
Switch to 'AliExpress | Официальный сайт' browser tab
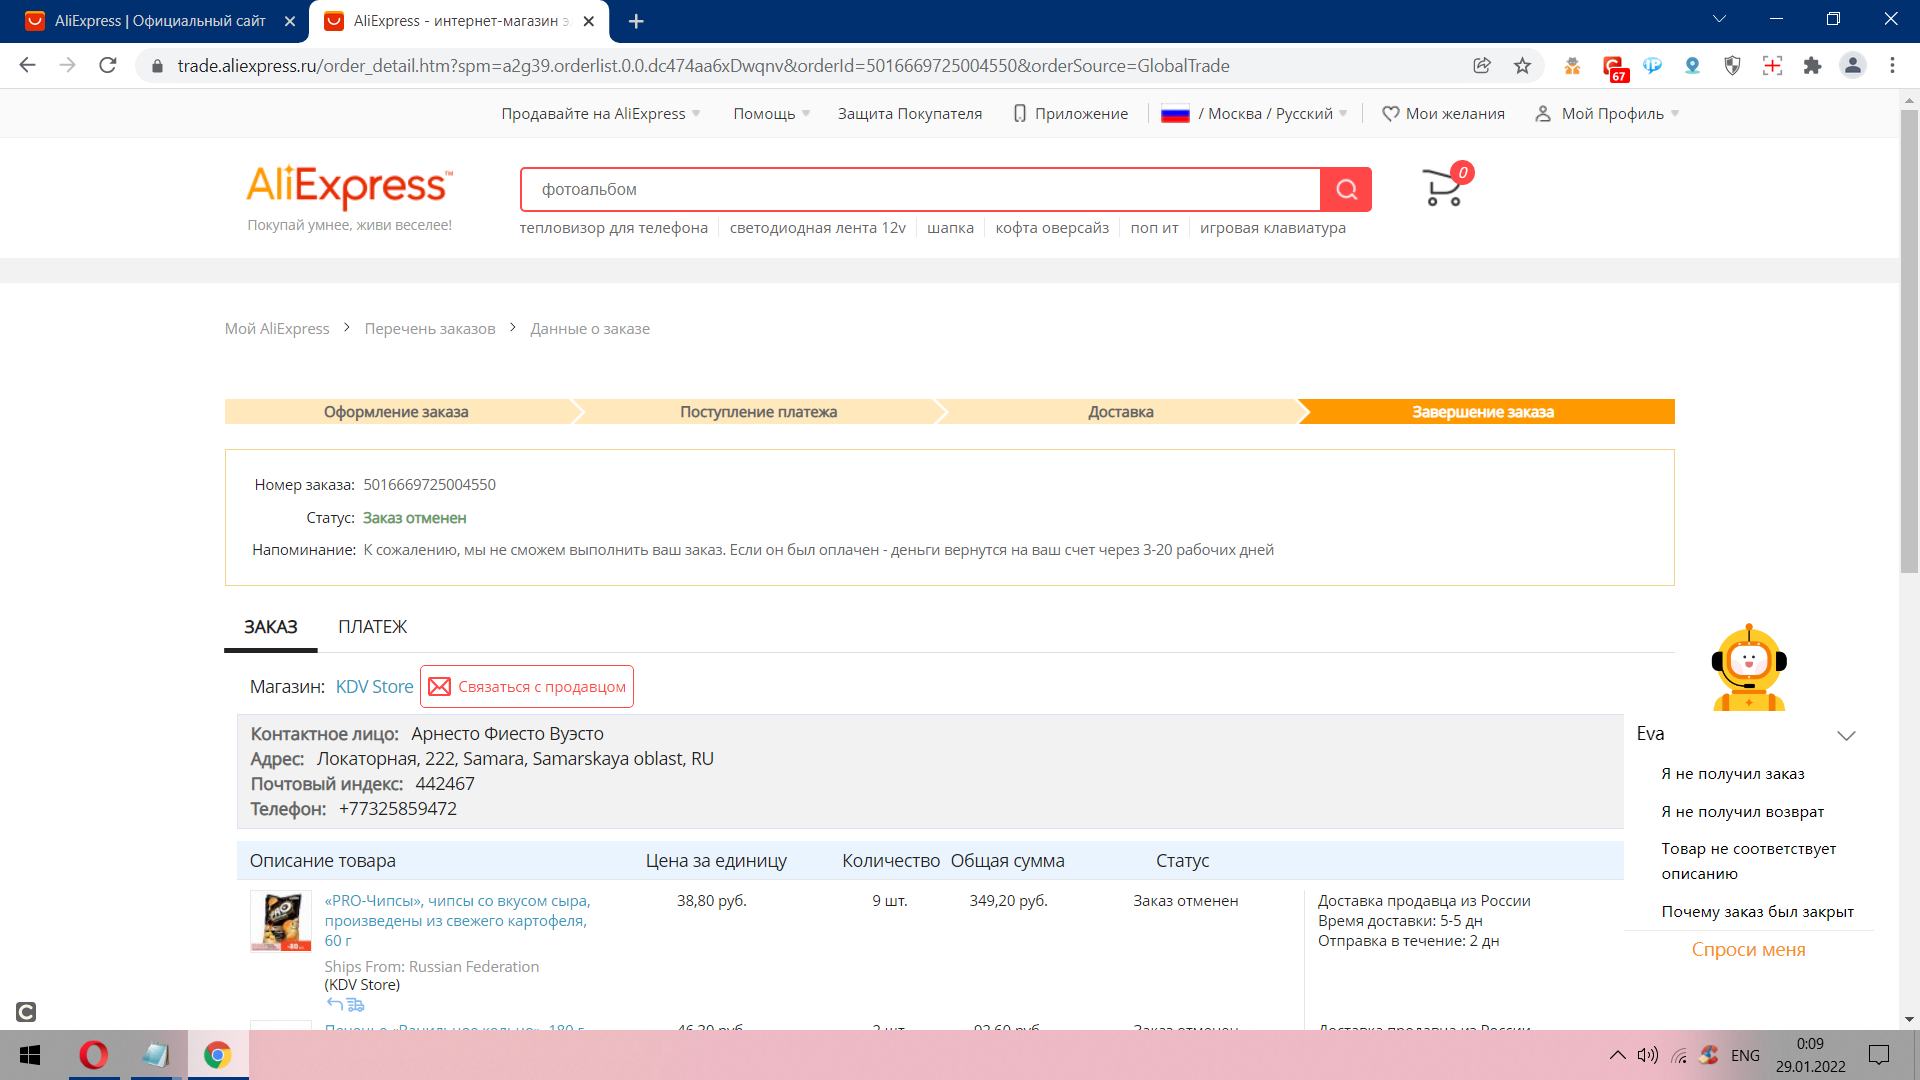(160, 21)
